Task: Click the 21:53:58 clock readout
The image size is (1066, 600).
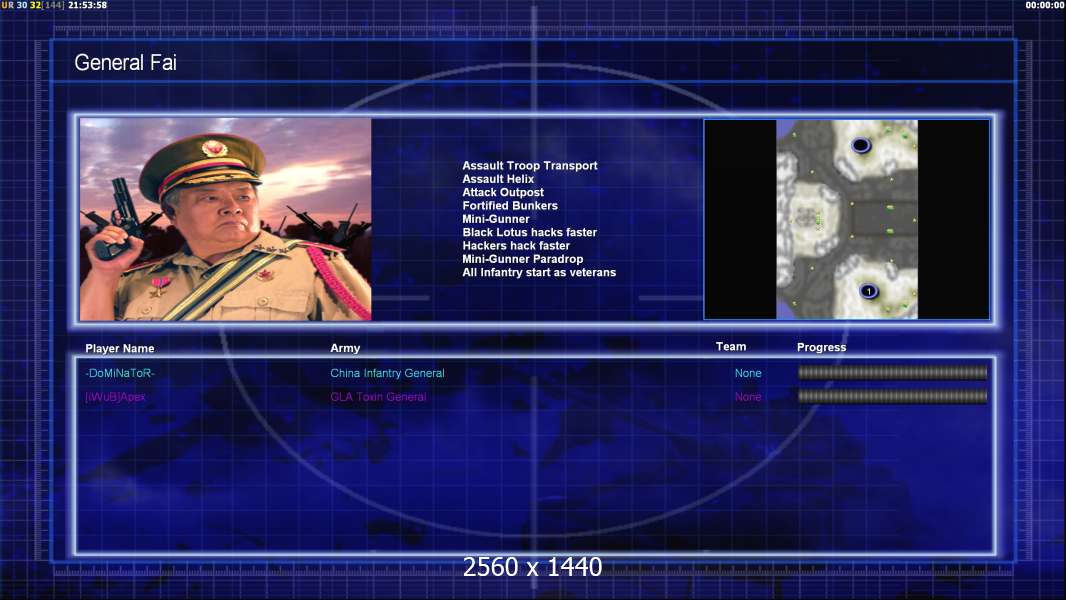Action: click(x=88, y=5)
